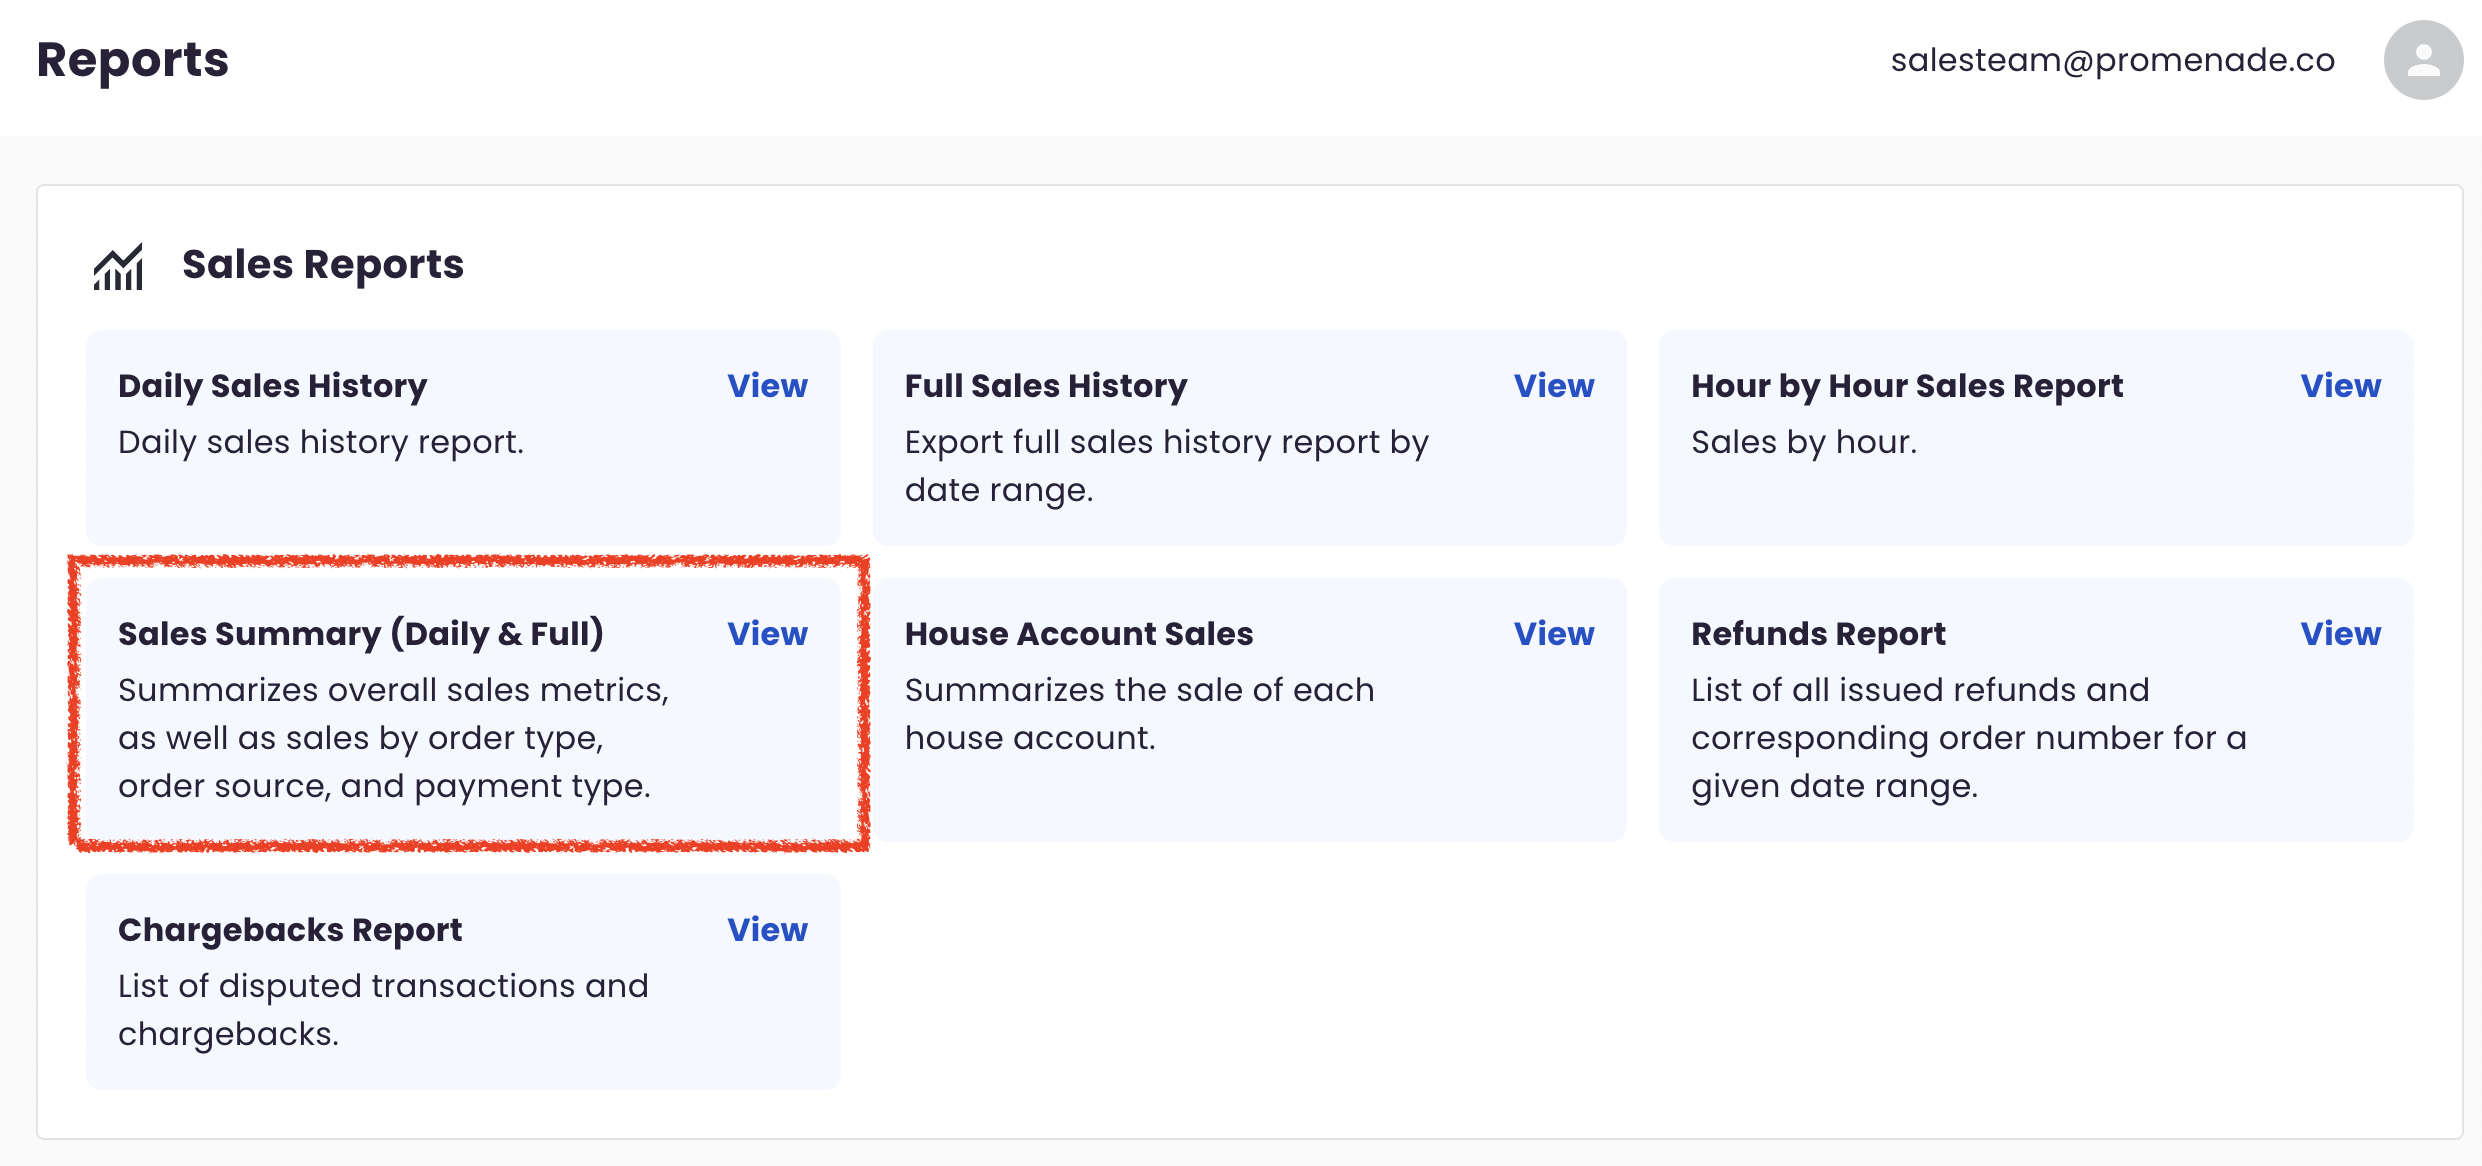Click the Sales Reports section title

[323, 265]
